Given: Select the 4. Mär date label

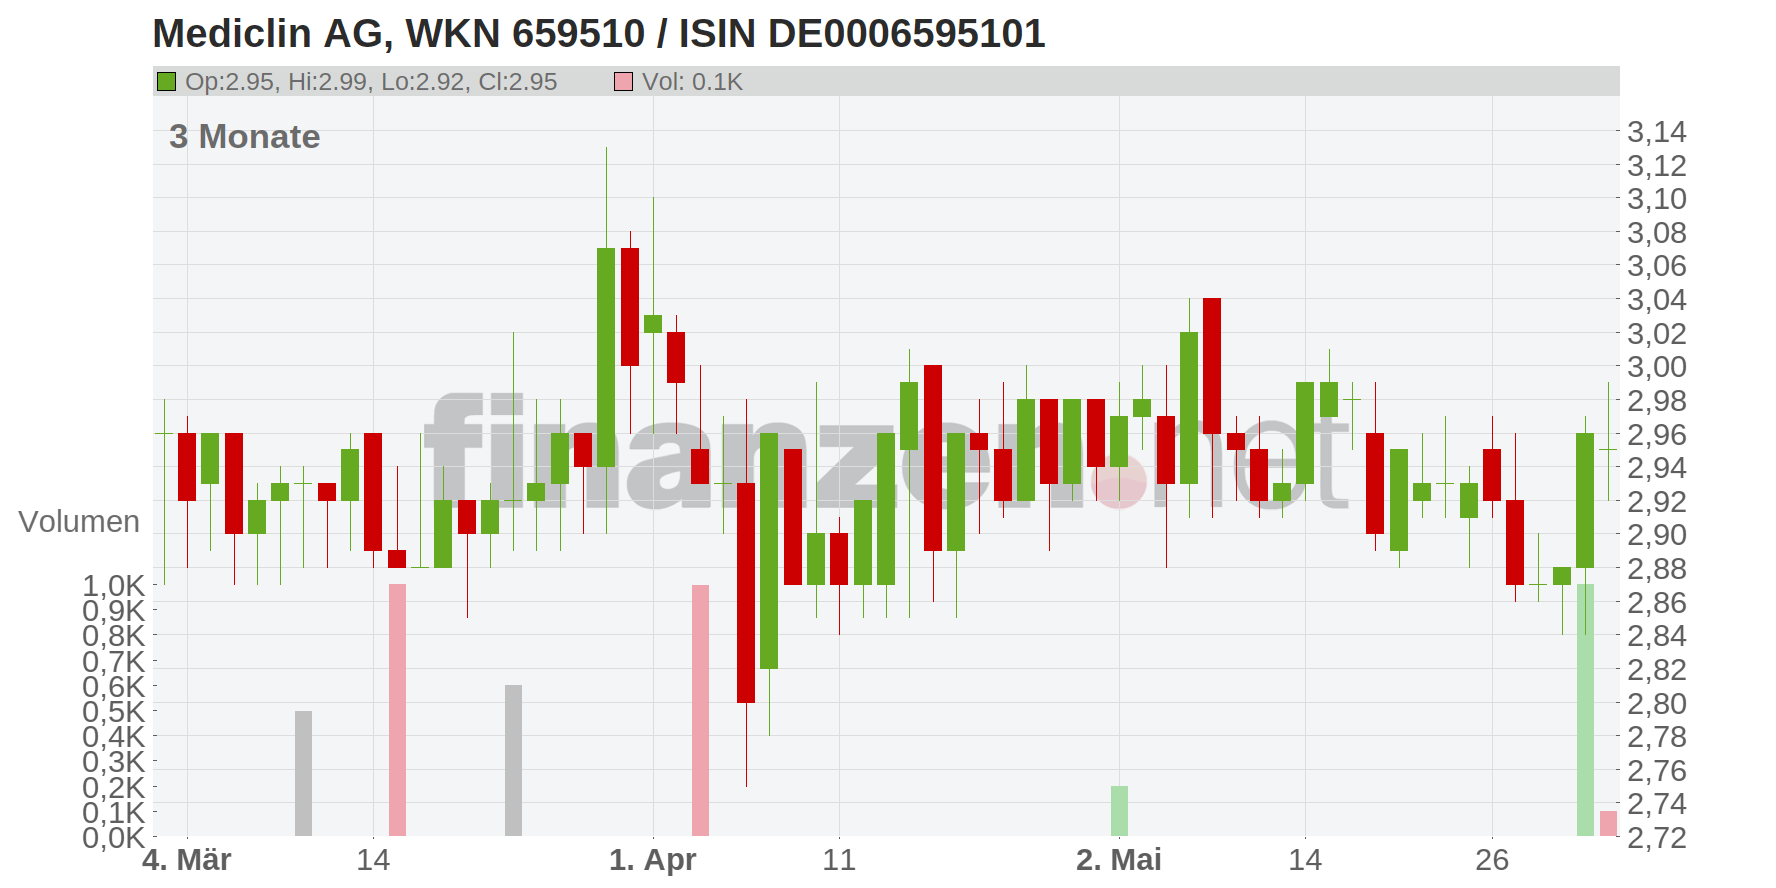Looking at the screenshot, I should click(x=187, y=860).
